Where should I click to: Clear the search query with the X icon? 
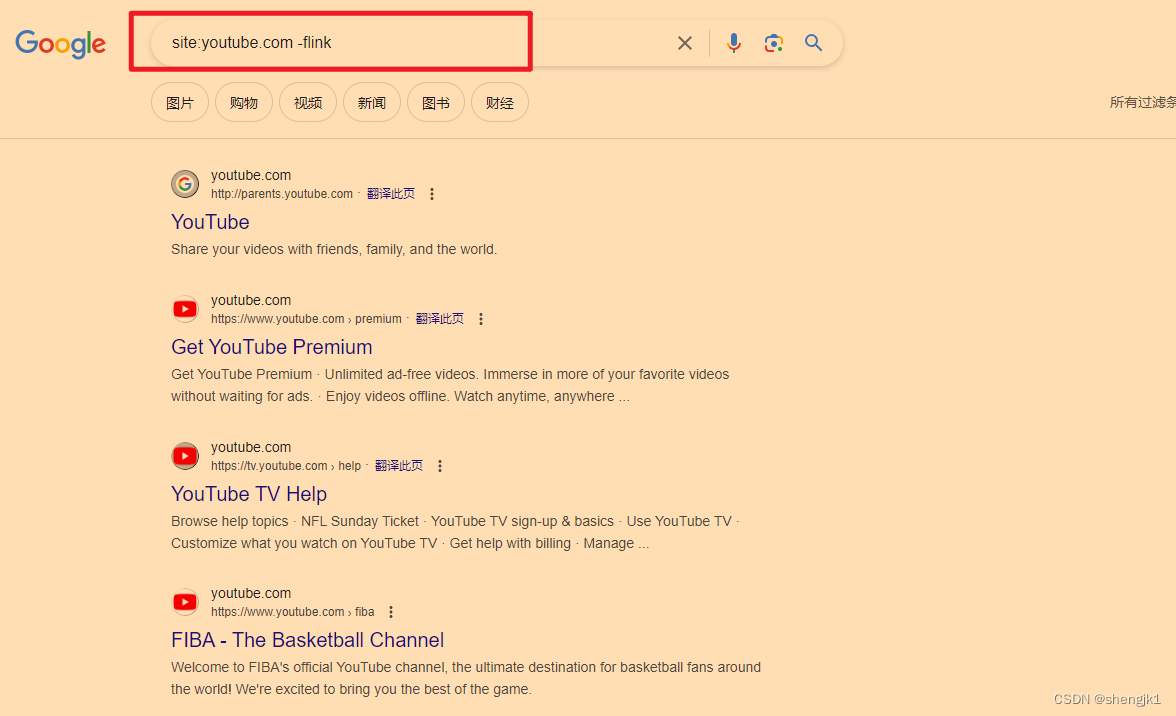[685, 43]
